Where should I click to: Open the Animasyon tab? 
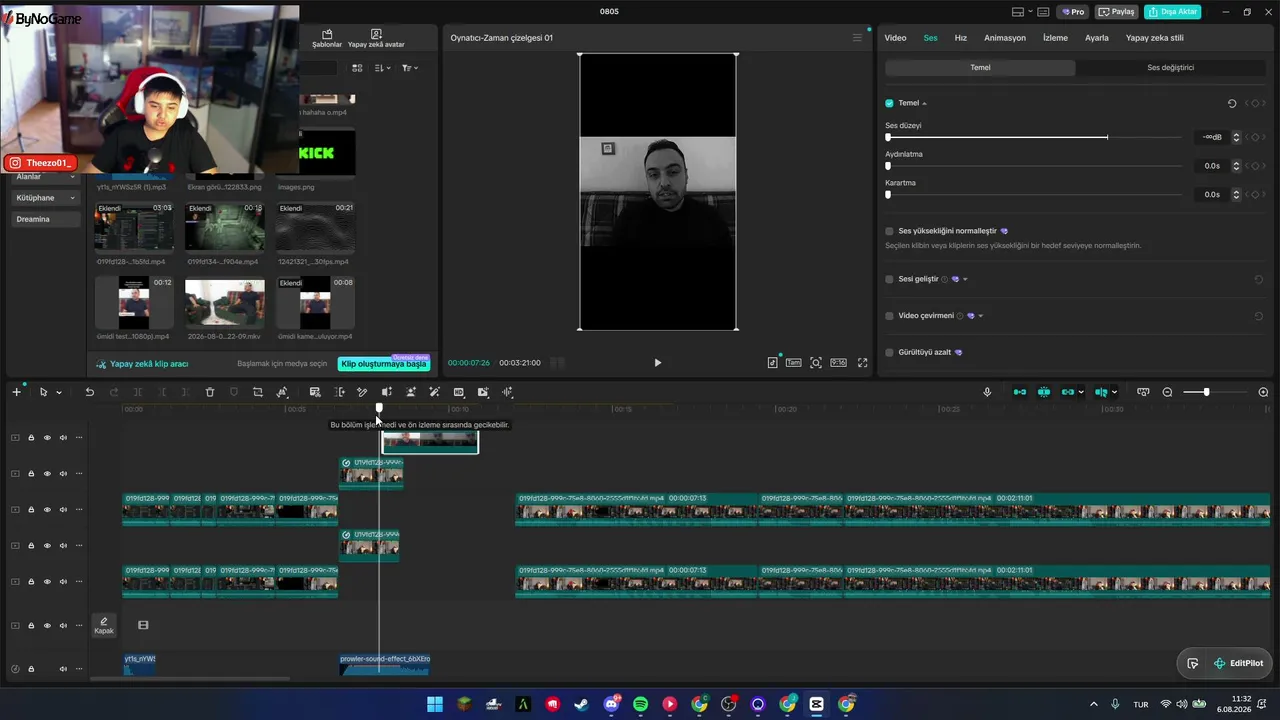click(x=1005, y=38)
